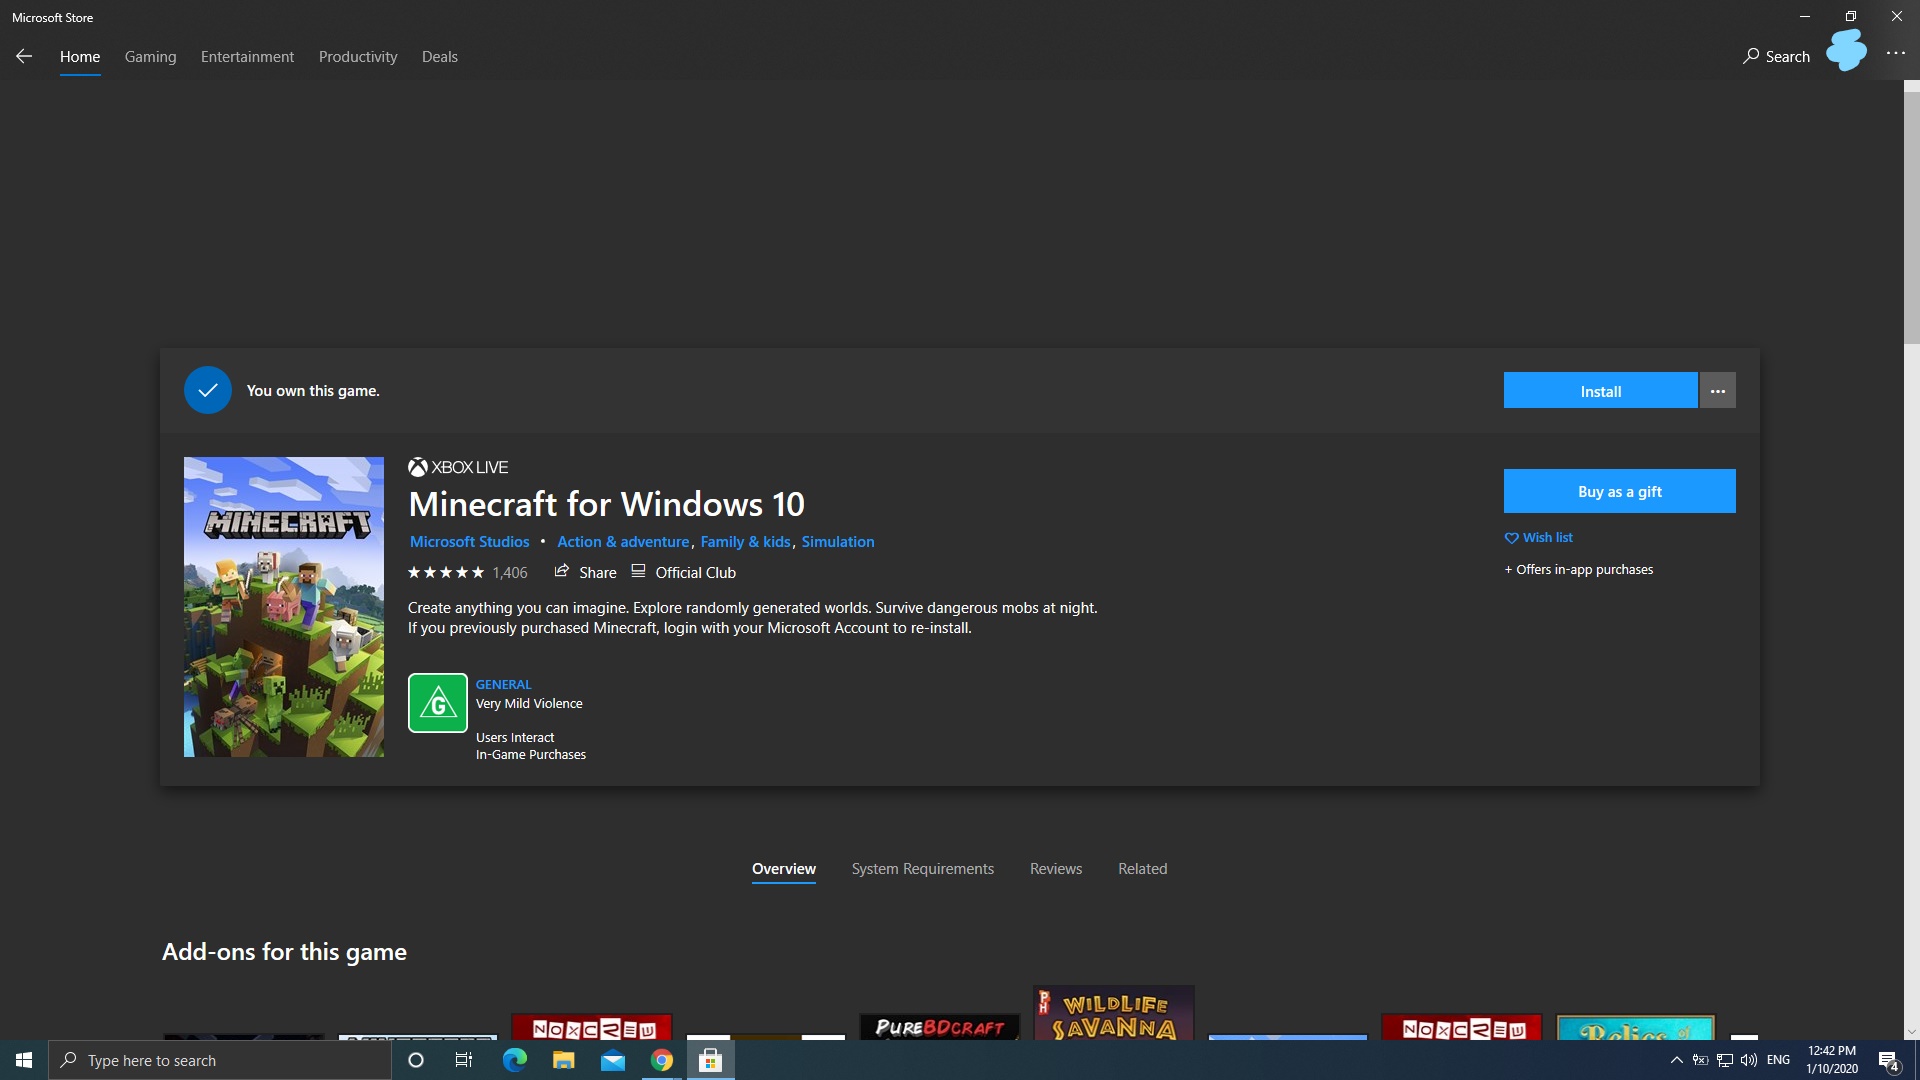Click the Buy as a gift button
The image size is (1920, 1080).
point(1619,491)
